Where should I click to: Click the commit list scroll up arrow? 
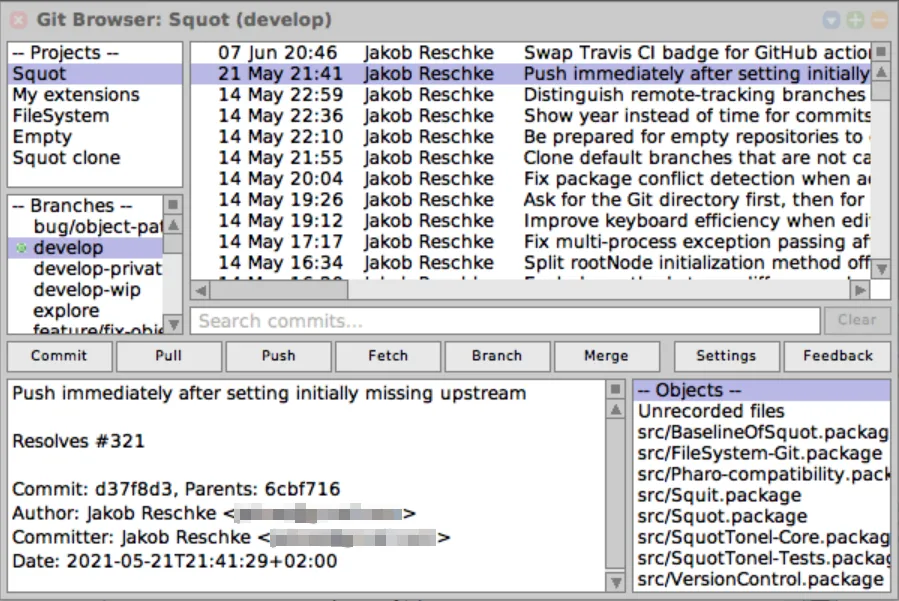(881, 72)
